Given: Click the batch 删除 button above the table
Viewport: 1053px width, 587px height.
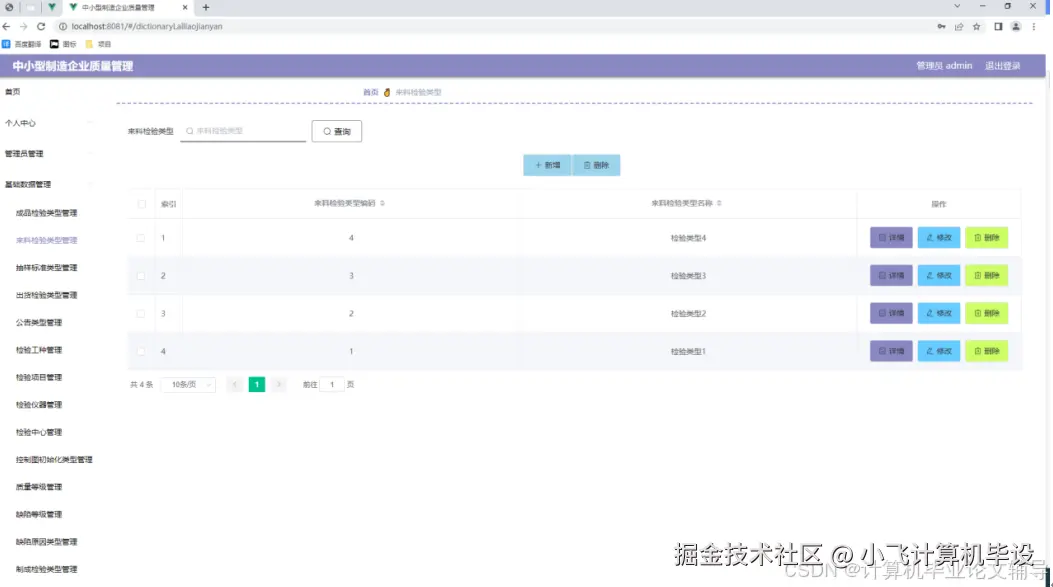Looking at the screenshot, I should click(x=596, y=165).
